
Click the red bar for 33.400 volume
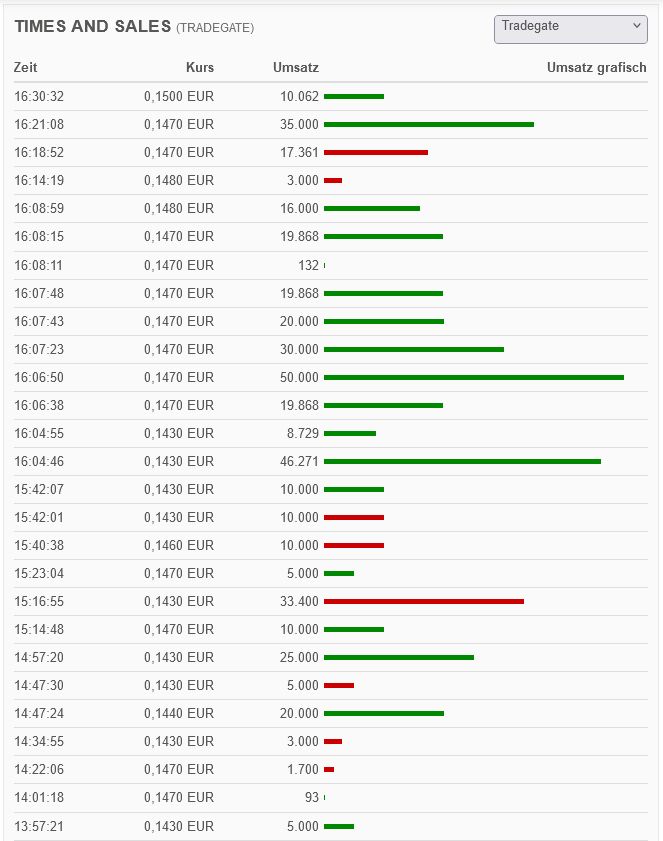pos(423,601)
